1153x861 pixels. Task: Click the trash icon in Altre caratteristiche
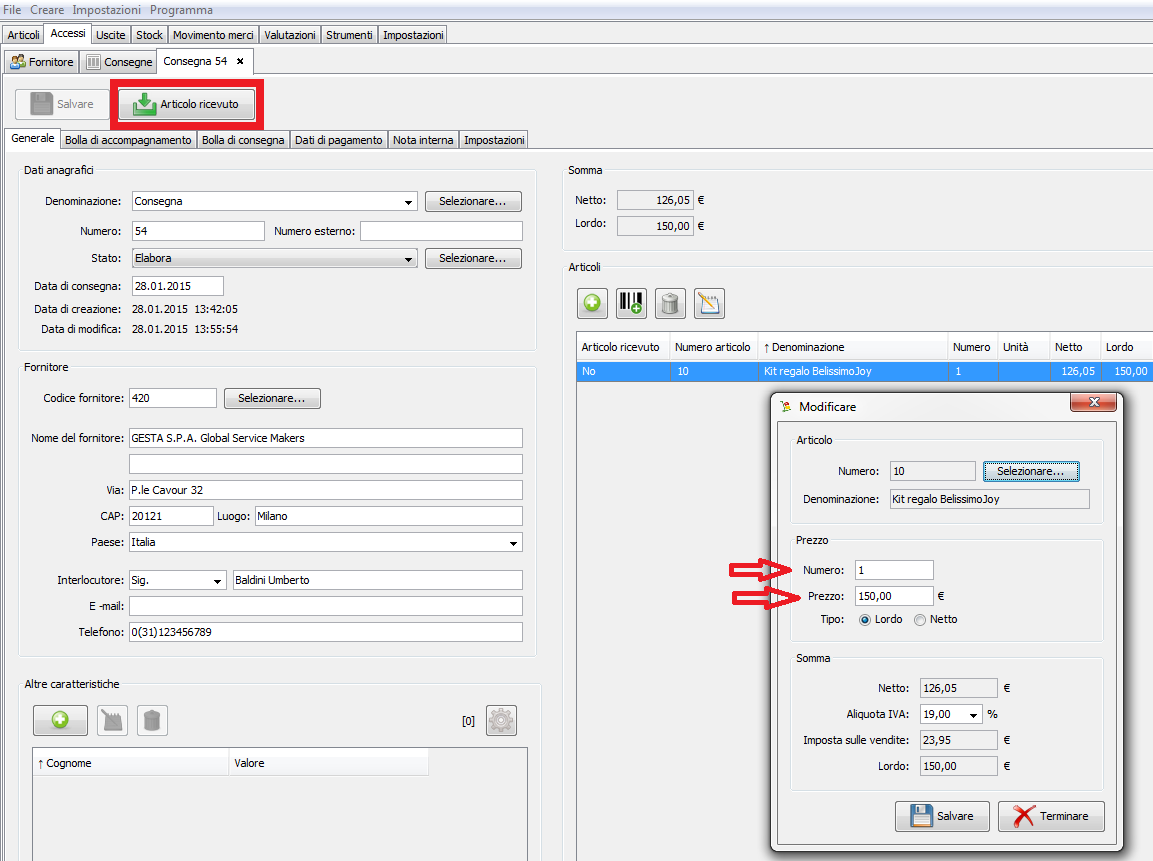tap(152, 720)
